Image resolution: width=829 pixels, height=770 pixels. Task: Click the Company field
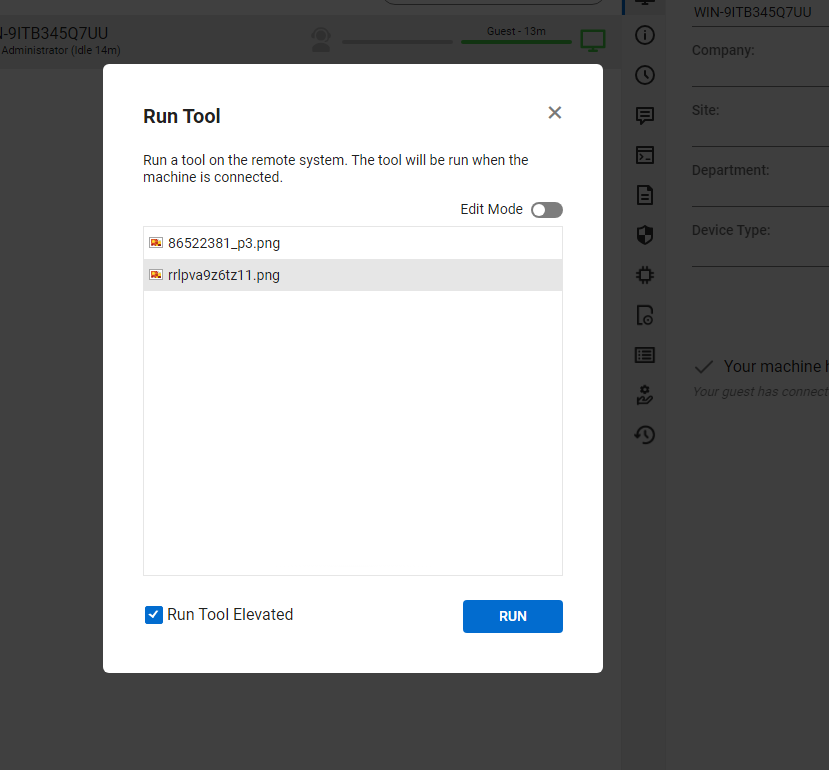[x=760, y=68]
